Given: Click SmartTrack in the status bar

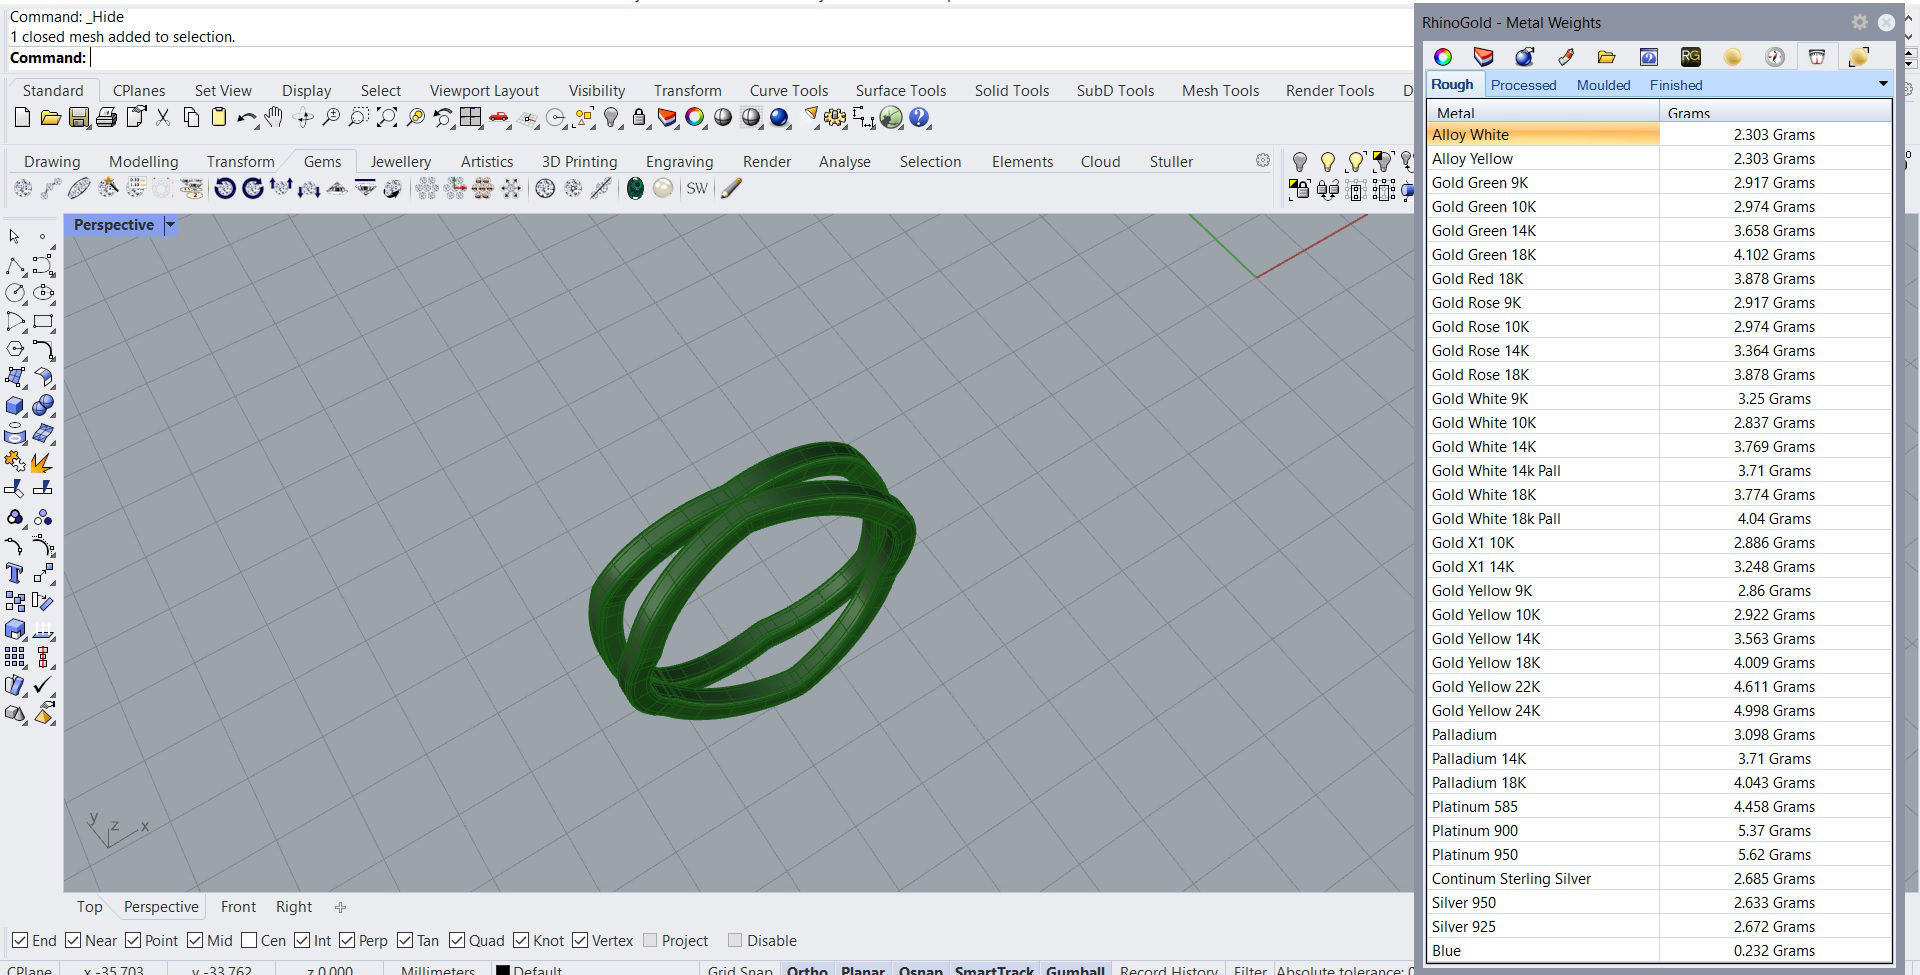Looking at the screenshot, I should (994, 969).
